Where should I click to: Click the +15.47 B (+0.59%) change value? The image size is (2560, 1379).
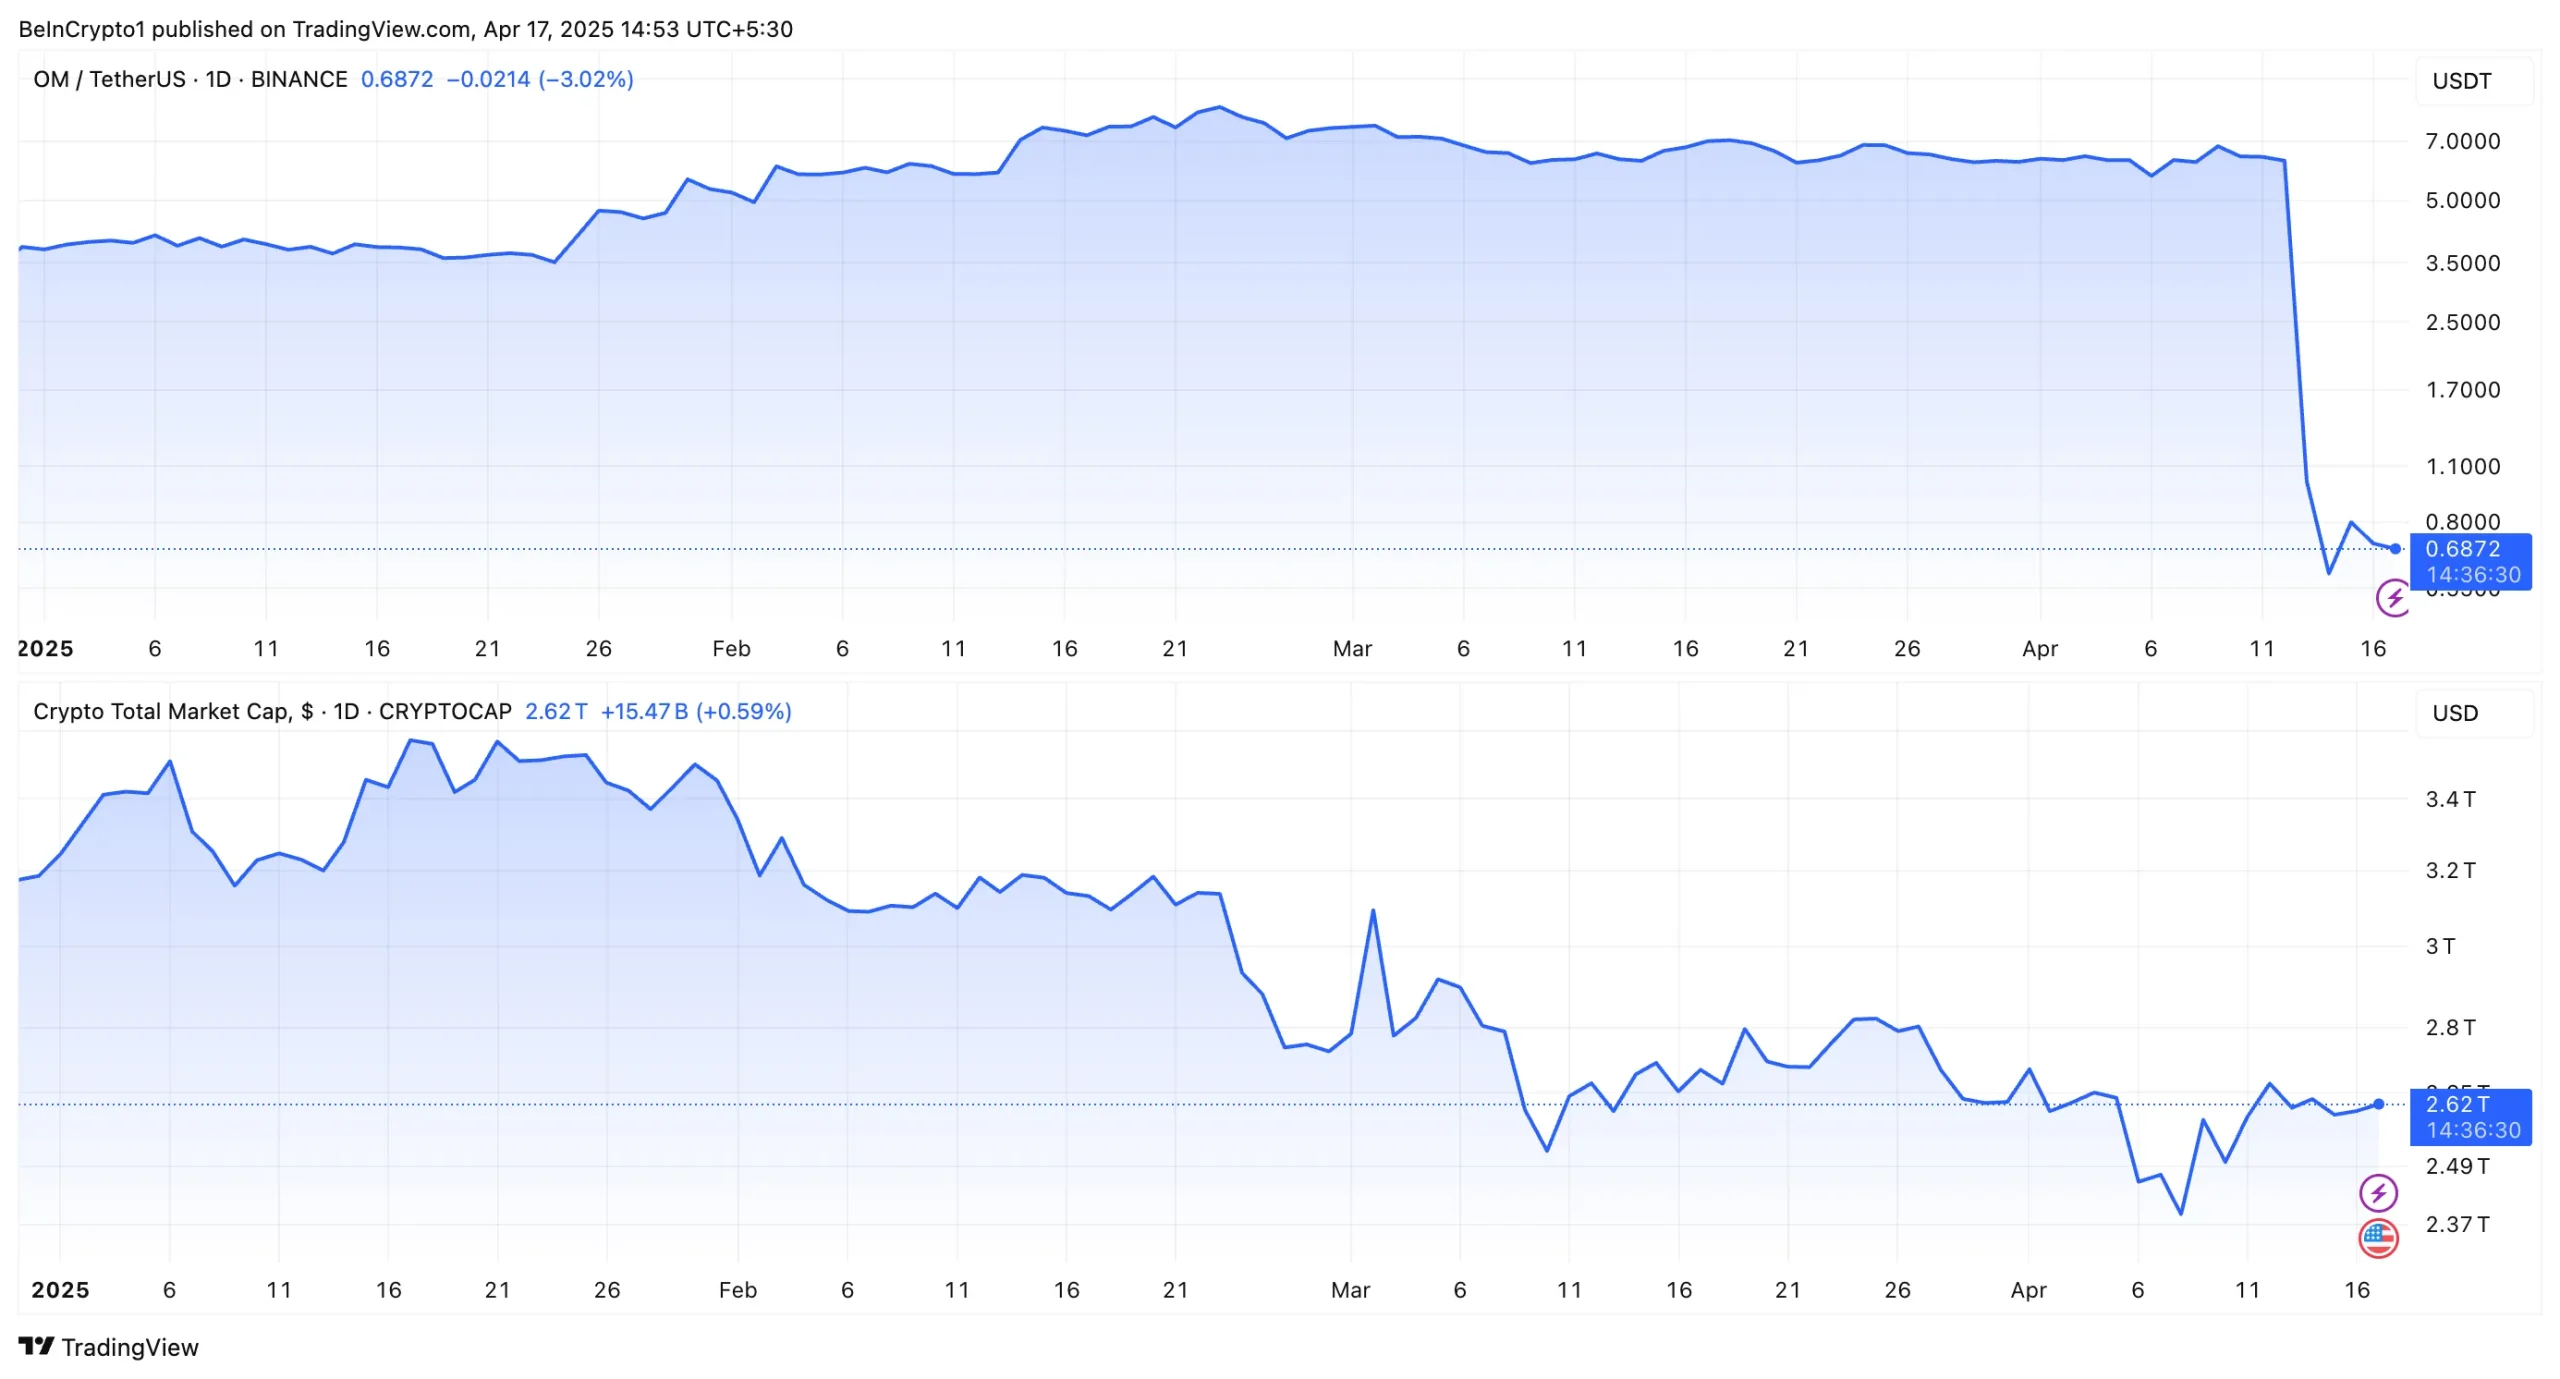[x=696, y=711]
